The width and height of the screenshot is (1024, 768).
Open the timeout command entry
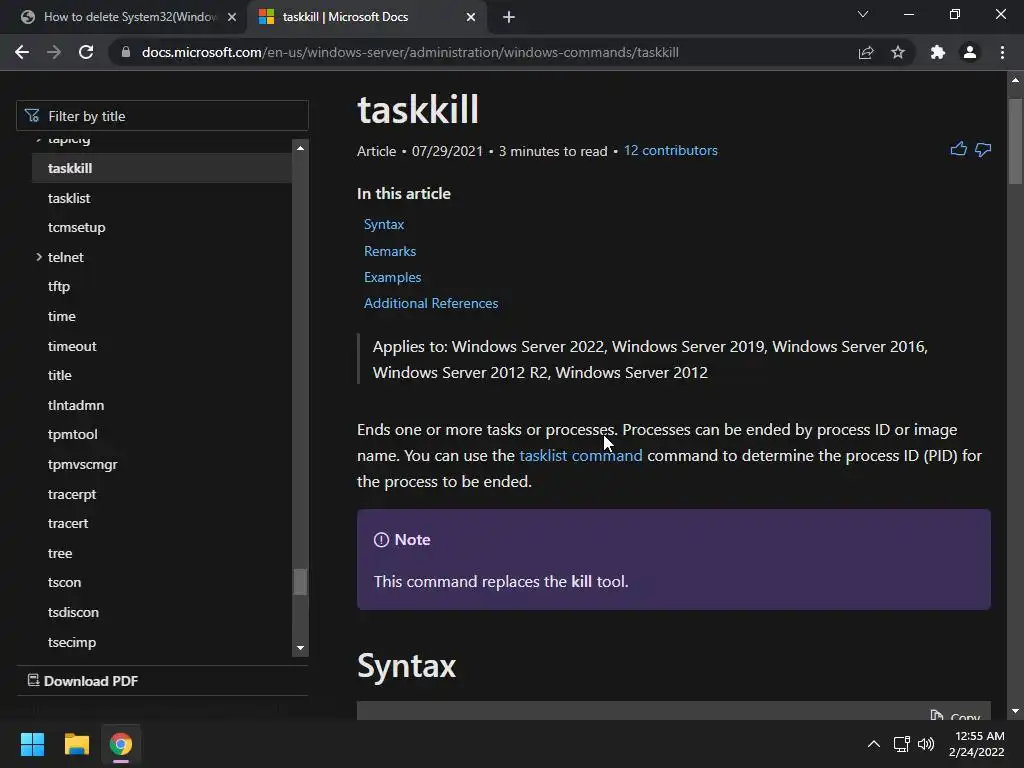tap(72, 345)
